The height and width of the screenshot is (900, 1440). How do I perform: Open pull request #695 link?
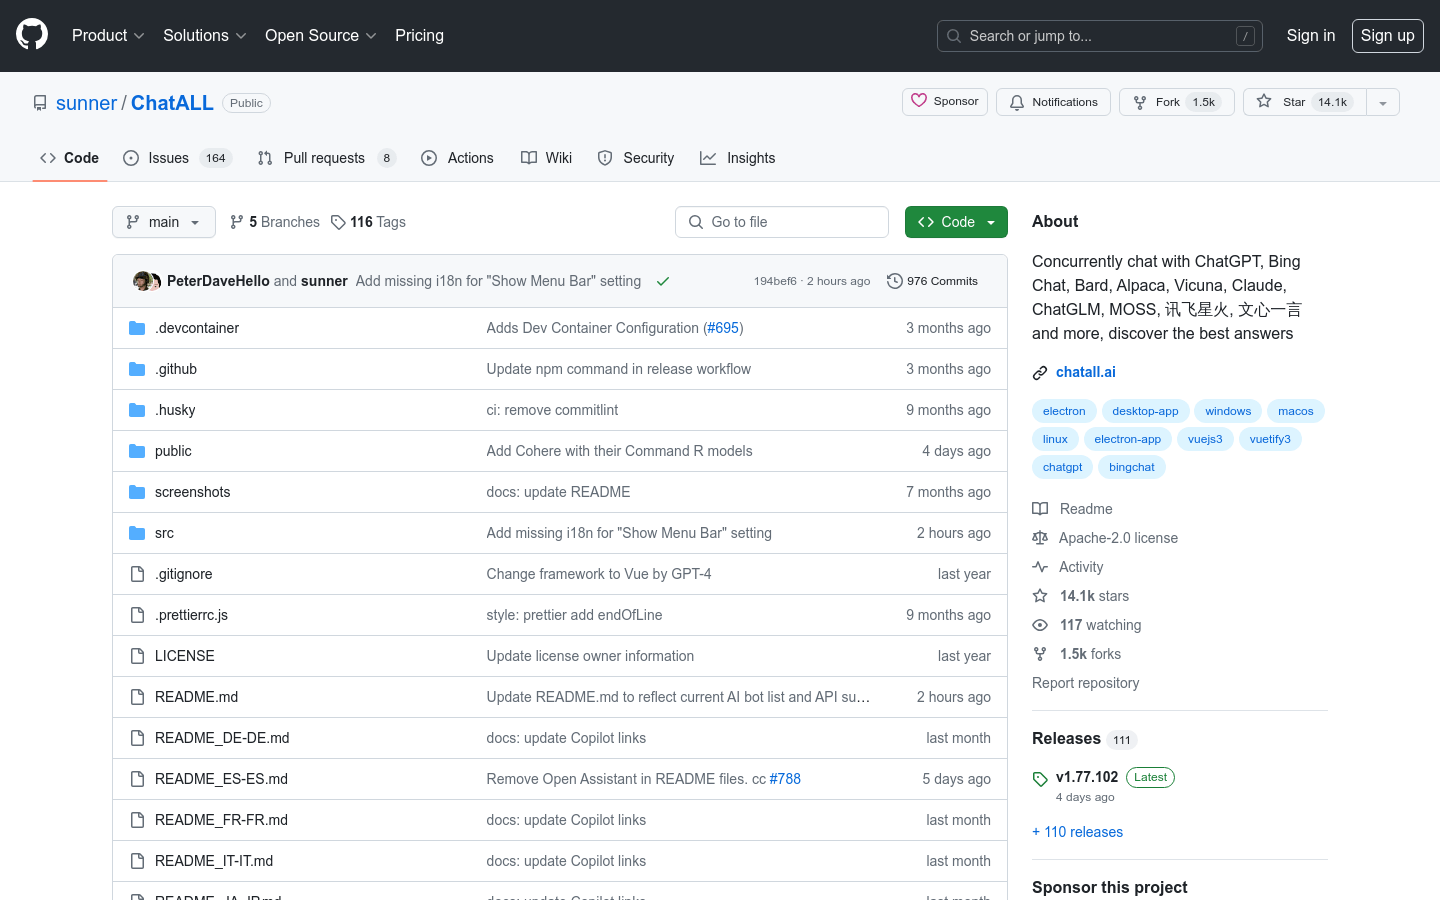(x=723, y=328)
